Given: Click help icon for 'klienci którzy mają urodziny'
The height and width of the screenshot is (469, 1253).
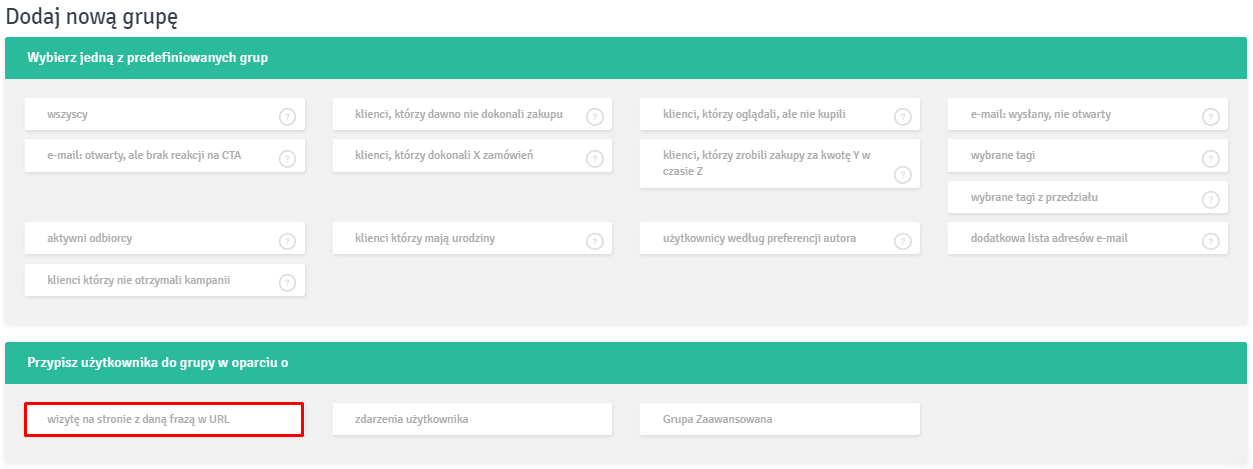Looking at the screenshot, I should [x=595, y=242].
